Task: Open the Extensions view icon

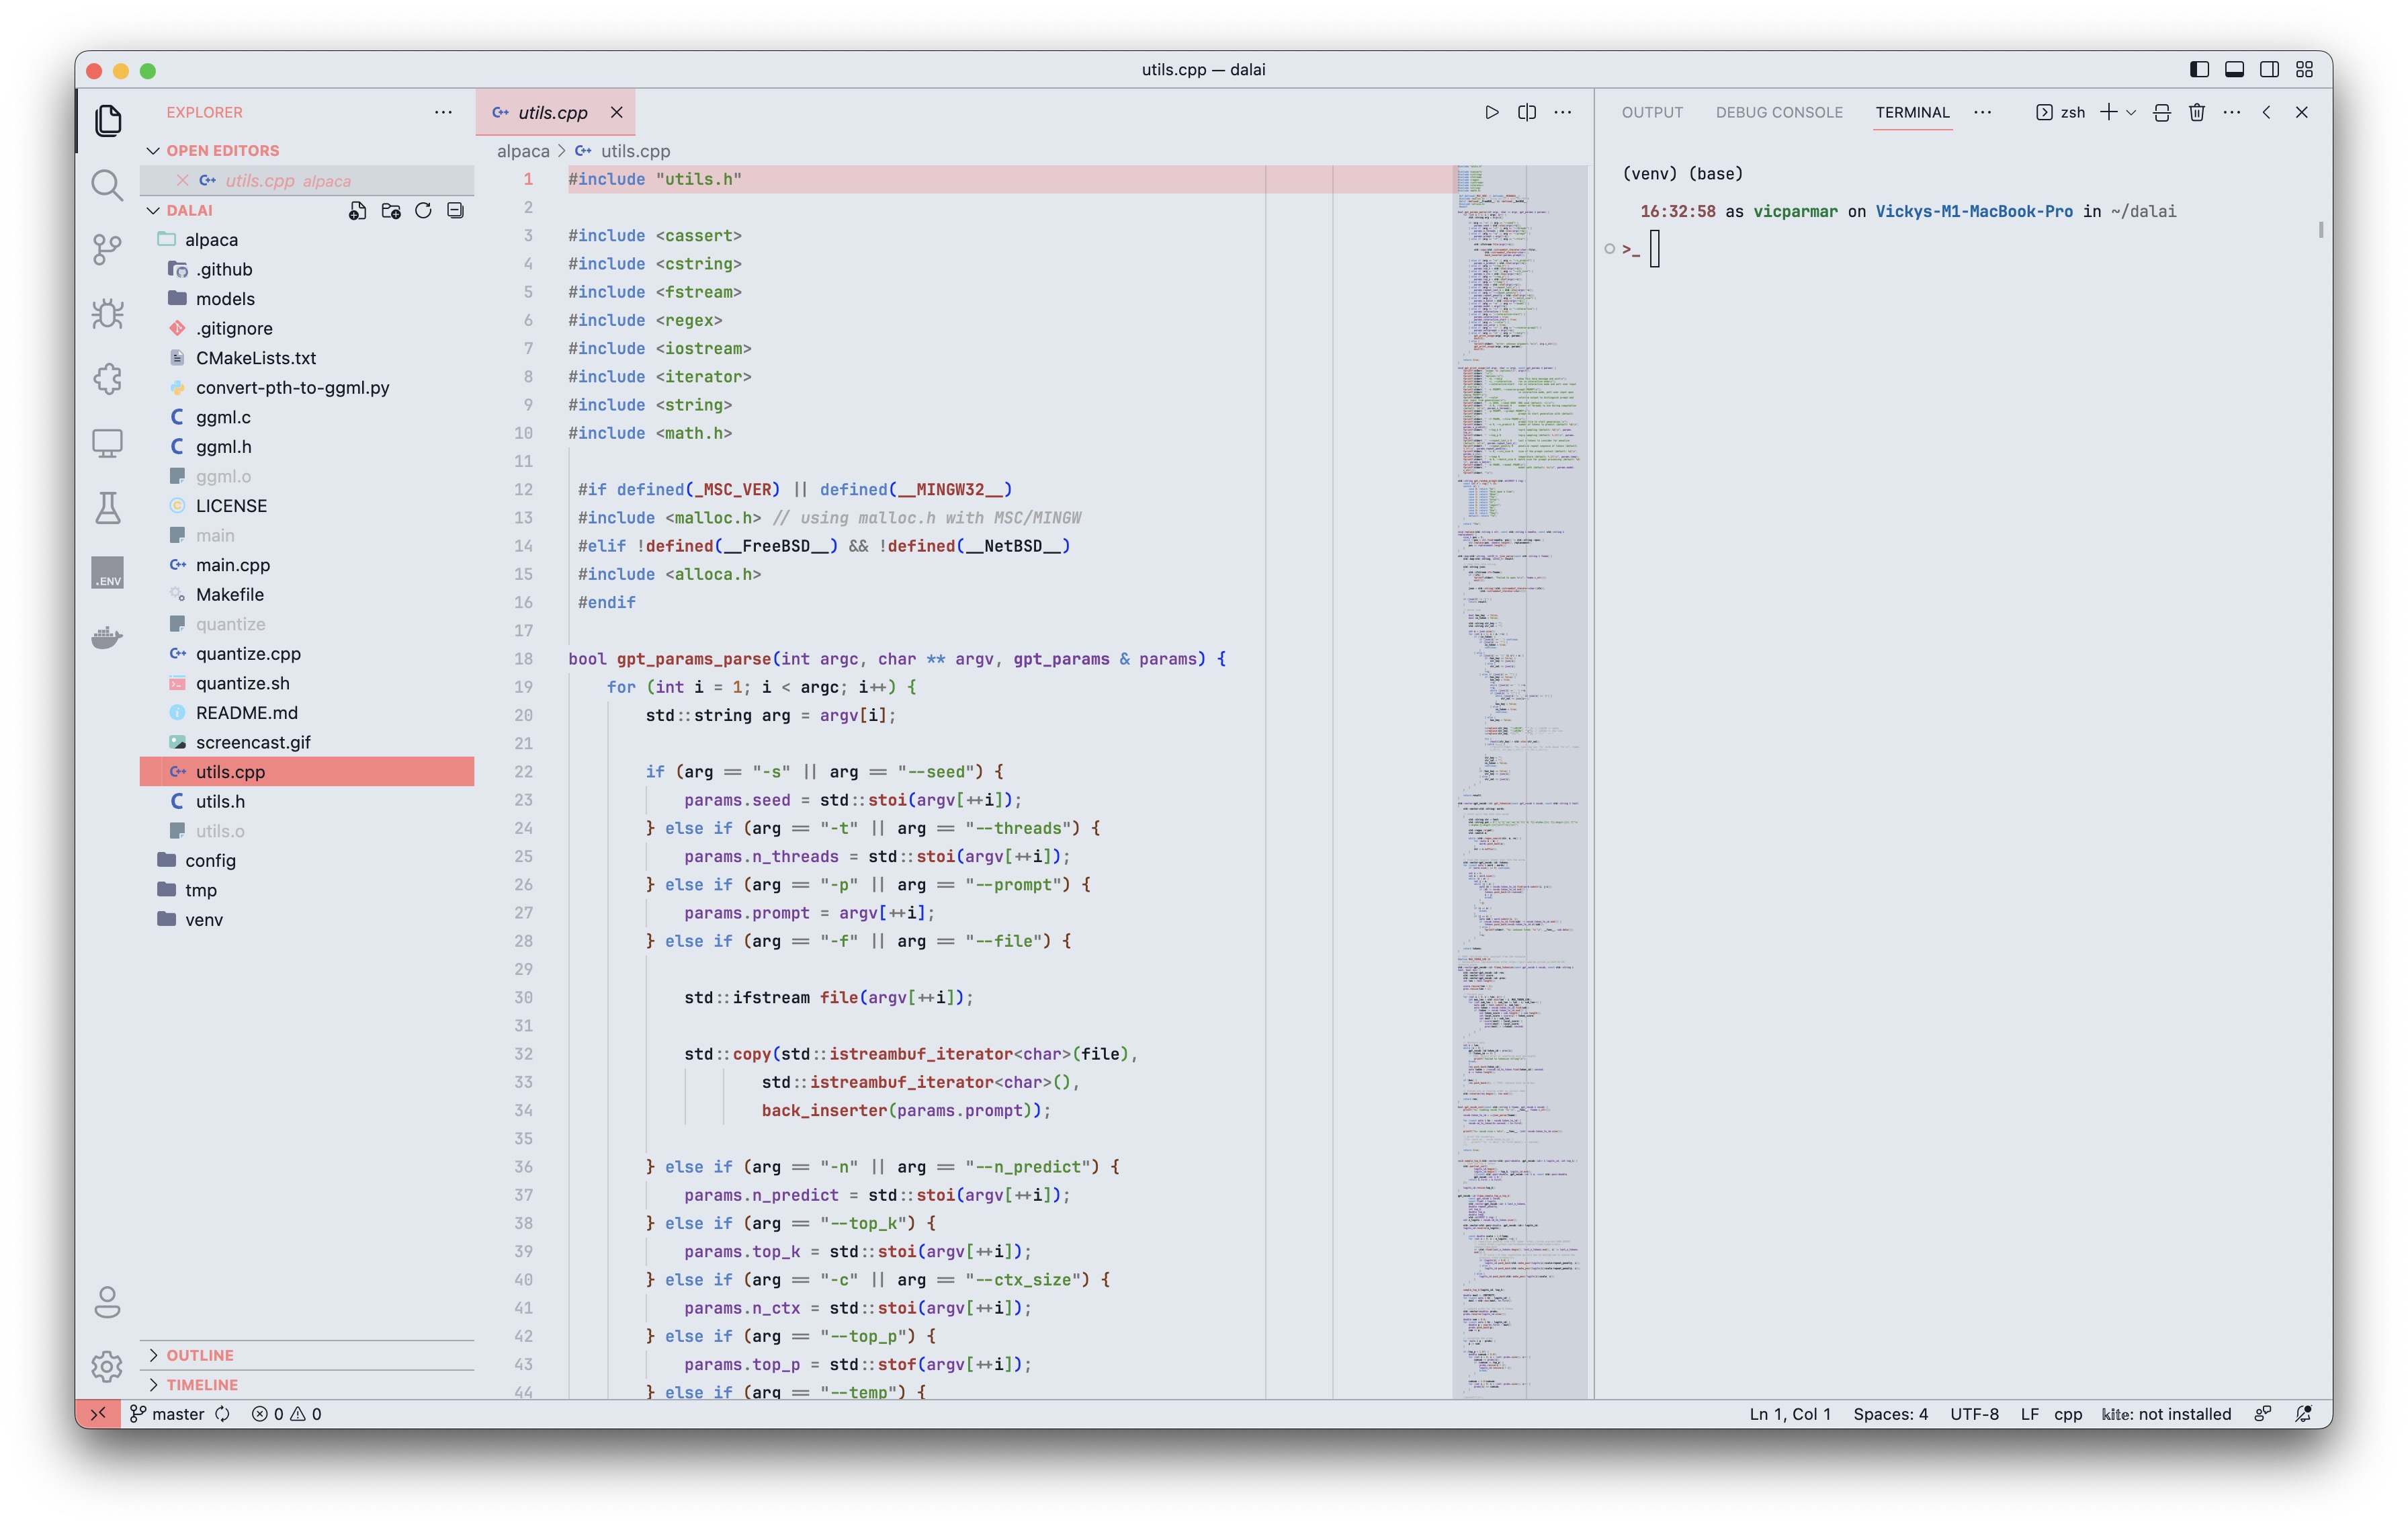Action: click(x=107, y=378)
